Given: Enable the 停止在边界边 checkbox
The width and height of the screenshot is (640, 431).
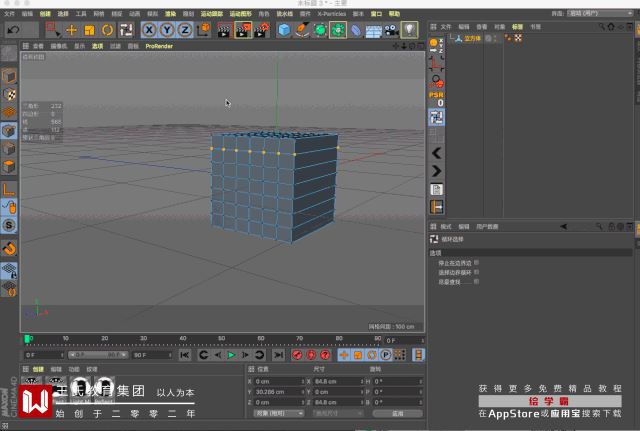Looking at the screenshot, I should point(477,263).
